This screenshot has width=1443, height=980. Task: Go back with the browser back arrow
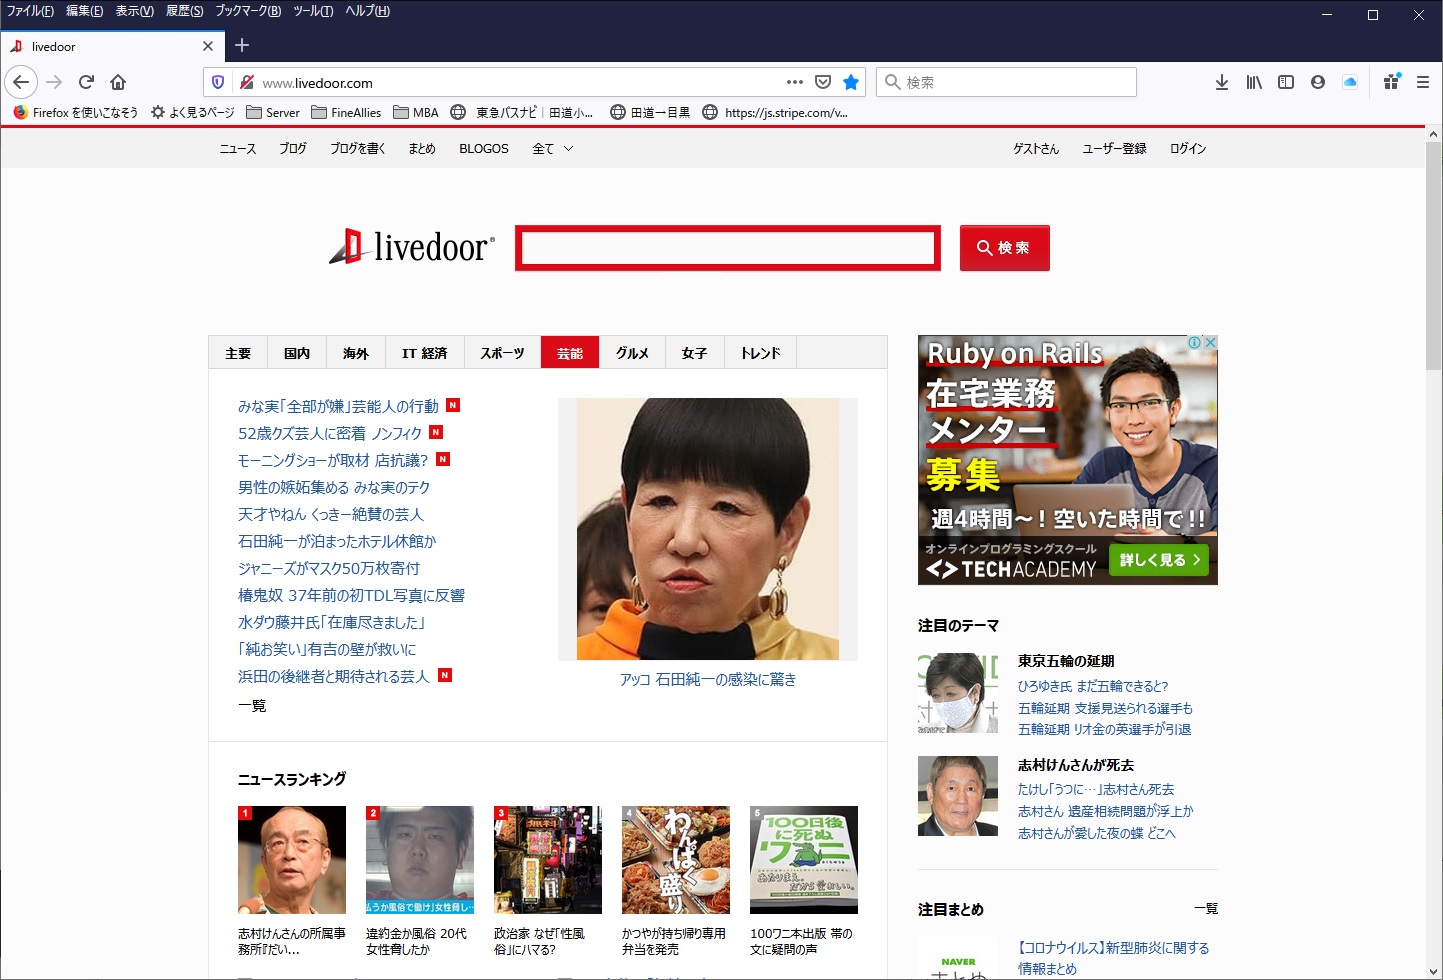point(21,82)
